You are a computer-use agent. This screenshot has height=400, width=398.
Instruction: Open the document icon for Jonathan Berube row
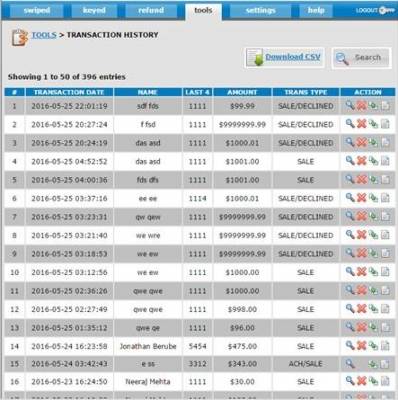(385, 346)
